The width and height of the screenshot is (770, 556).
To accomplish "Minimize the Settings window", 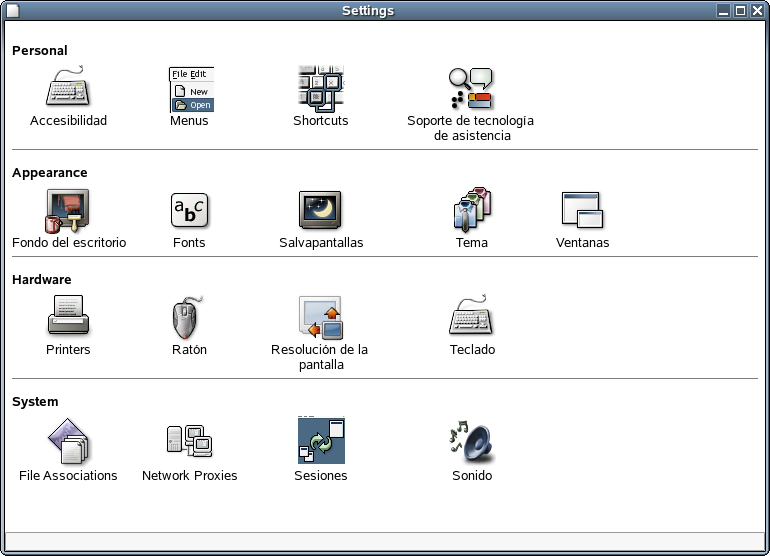I will (723, 10).
